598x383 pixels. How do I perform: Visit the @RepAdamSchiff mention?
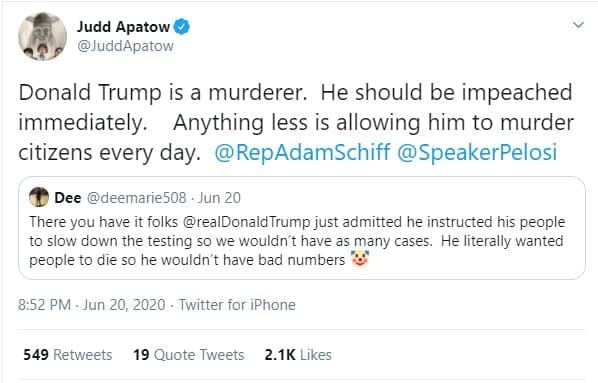point(302,152)
